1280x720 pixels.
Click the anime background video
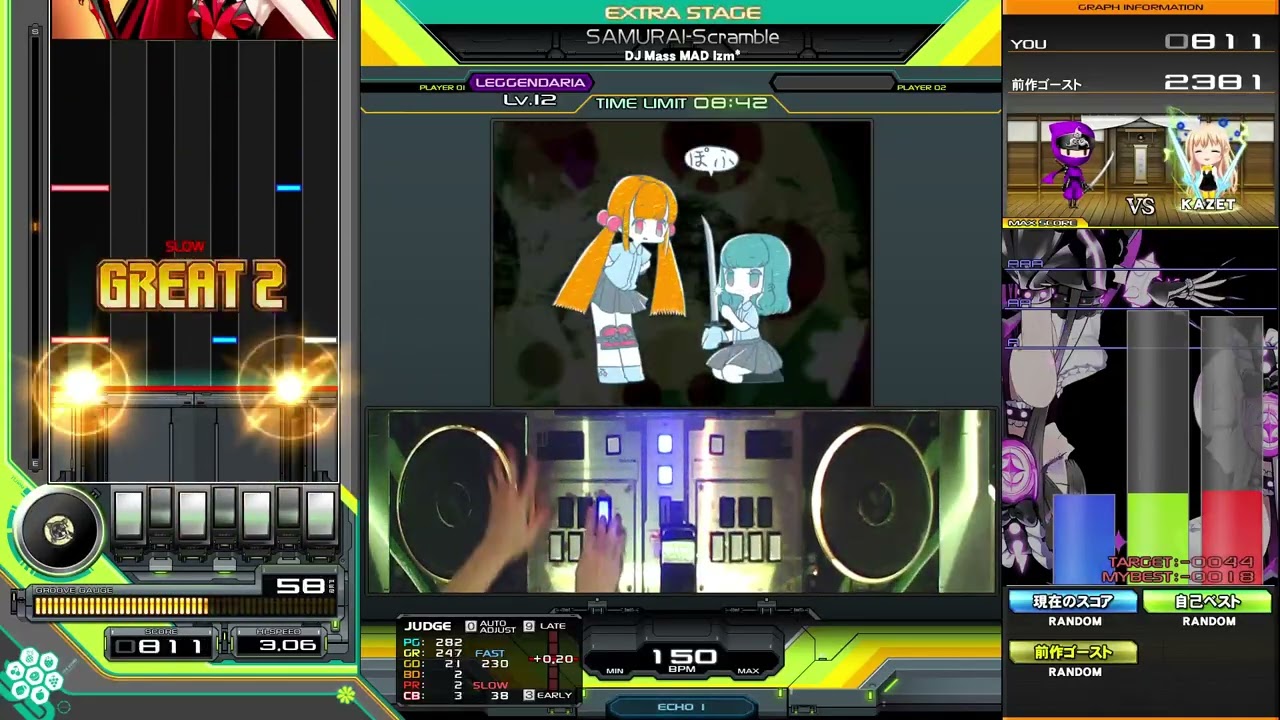681,263
